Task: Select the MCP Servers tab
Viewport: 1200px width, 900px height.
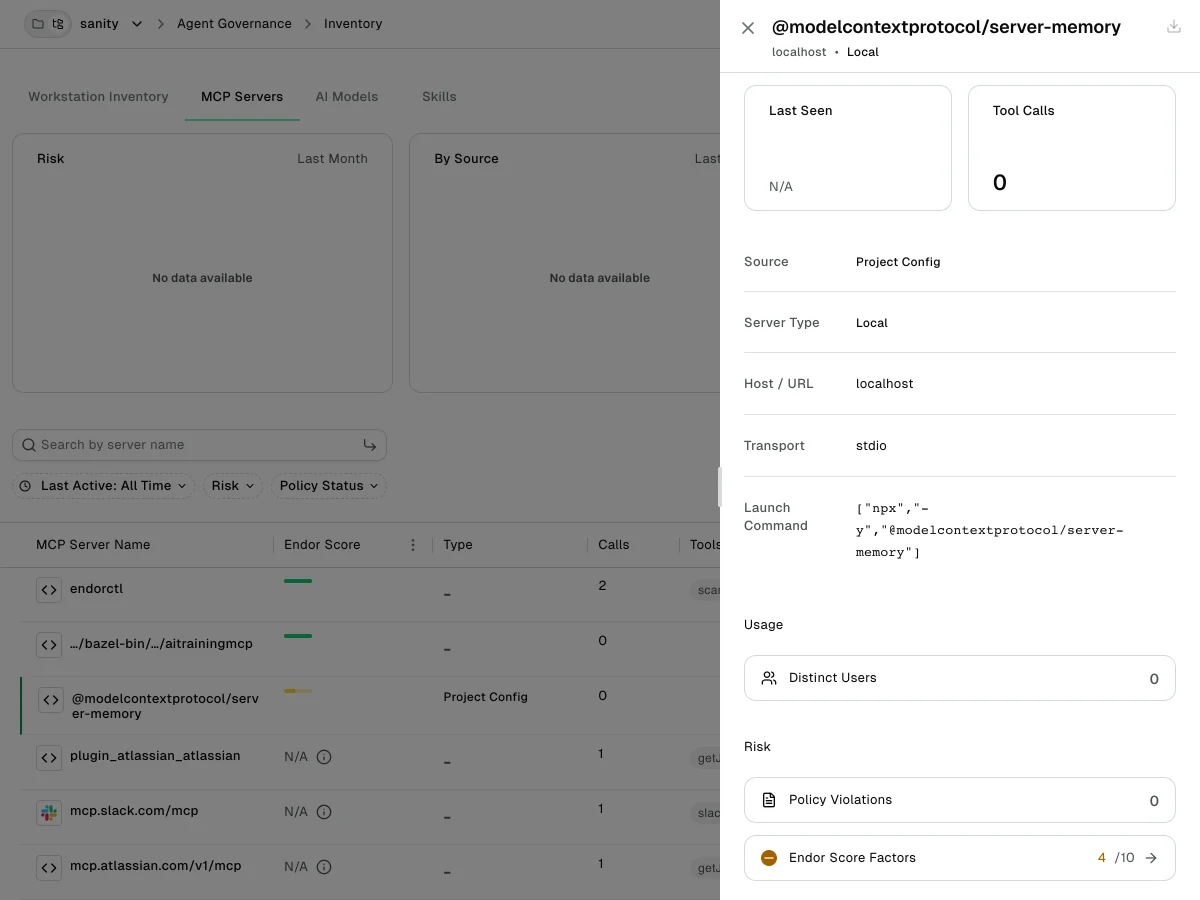Action: (x=242, y=97)
